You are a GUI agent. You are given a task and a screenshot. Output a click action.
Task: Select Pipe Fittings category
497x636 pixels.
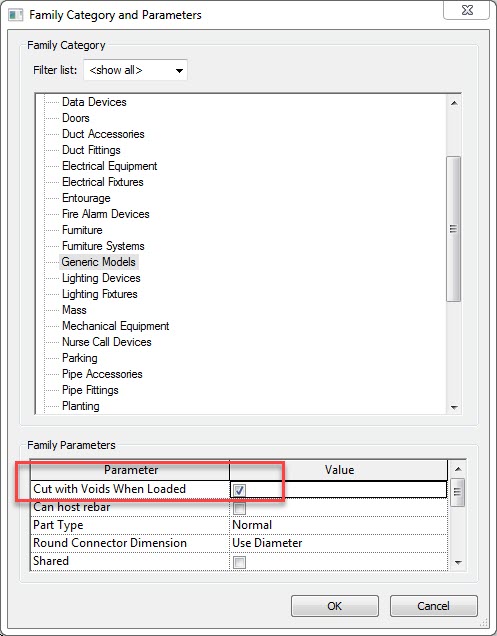coord(90,390)
